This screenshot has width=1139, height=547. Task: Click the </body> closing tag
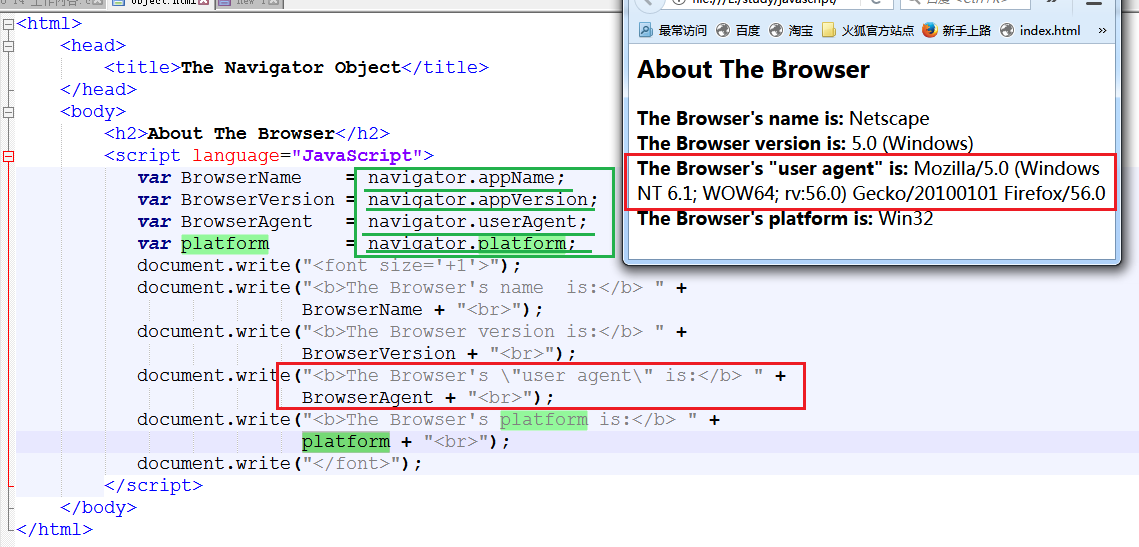pyautogui.click(x=99, y=507)
